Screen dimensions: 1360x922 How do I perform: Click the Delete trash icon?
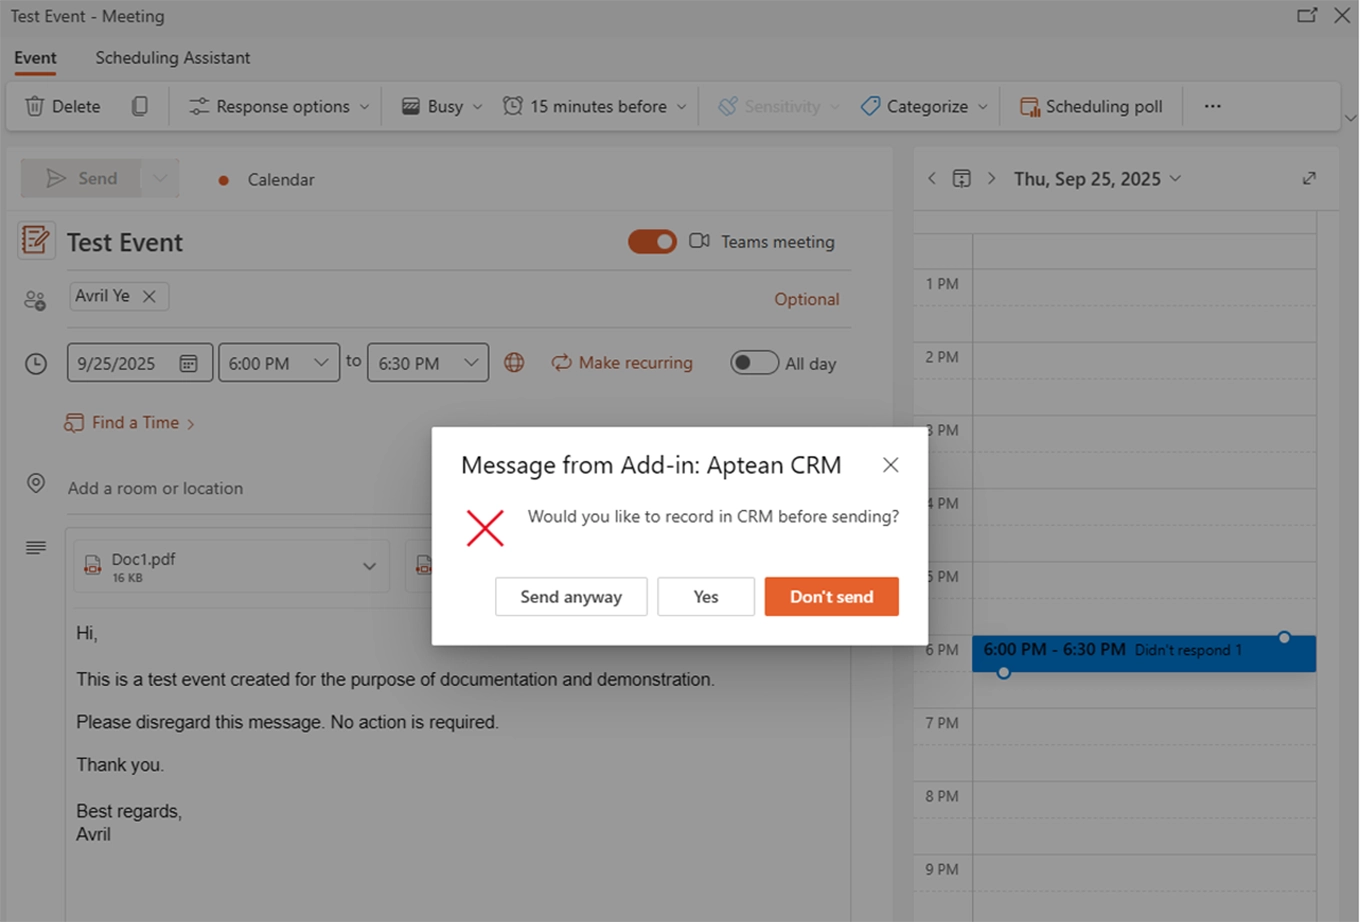(35, 105)
